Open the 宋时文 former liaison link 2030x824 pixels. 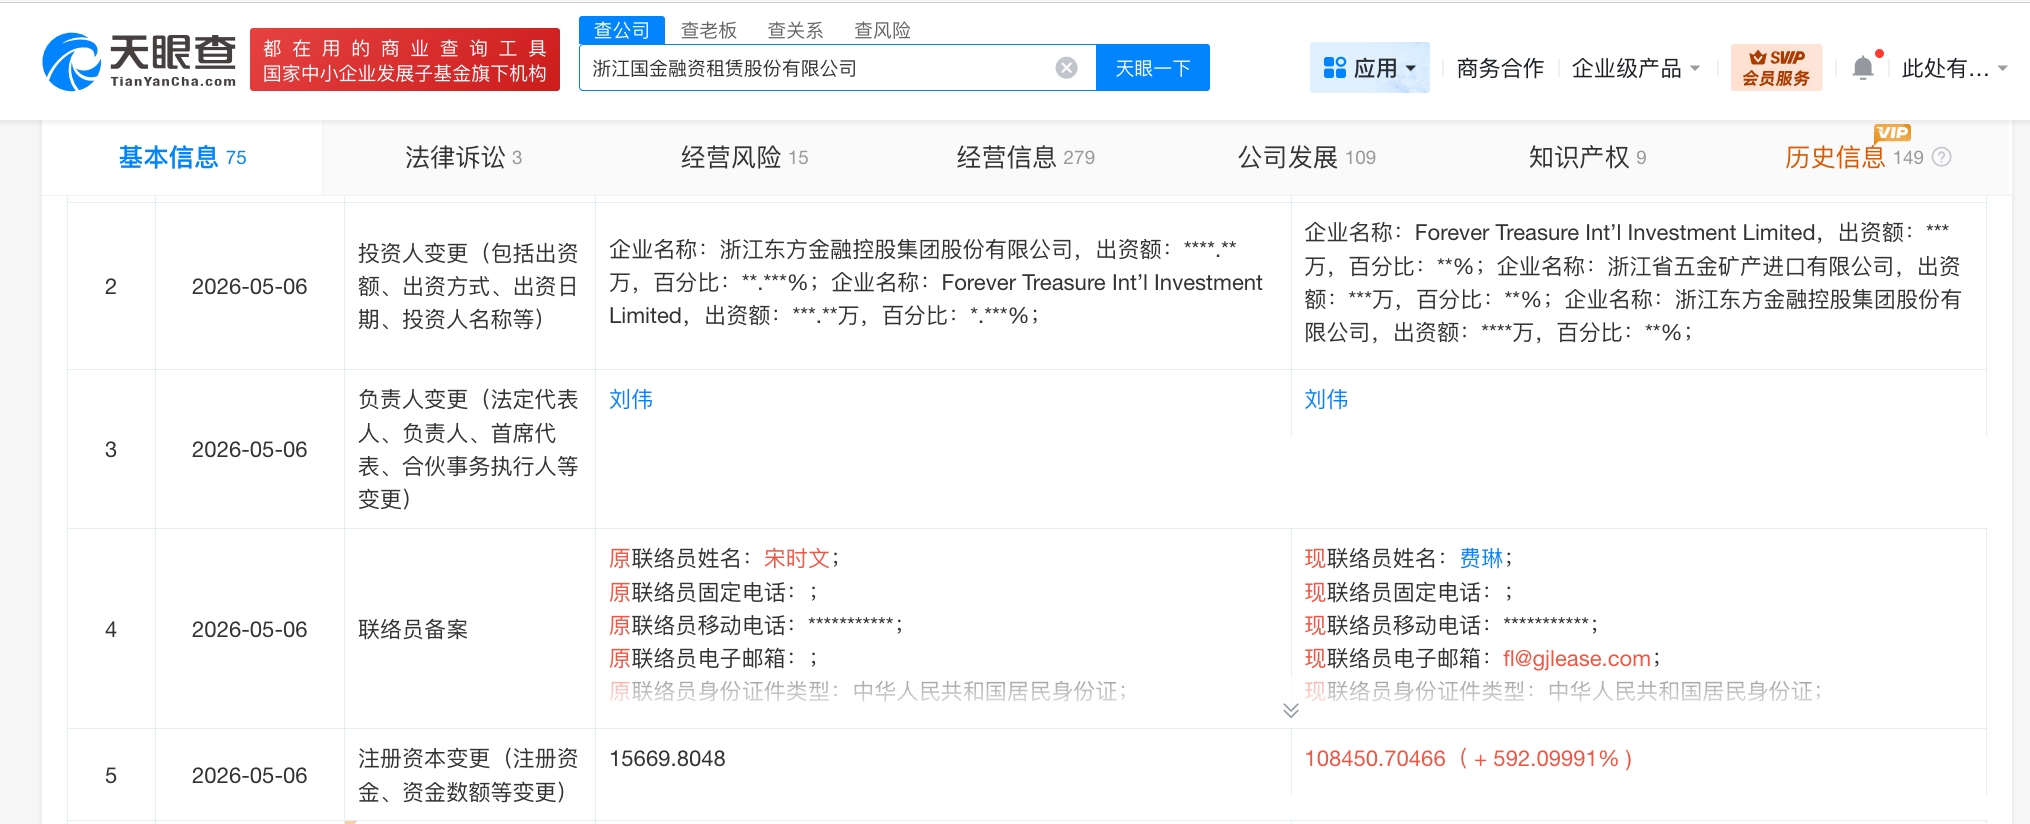tap(797, 558)
